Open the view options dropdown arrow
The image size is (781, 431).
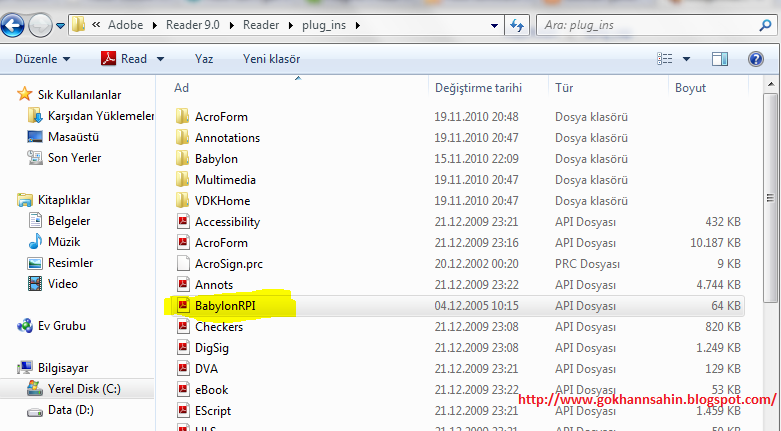click(x=686, y=59)
